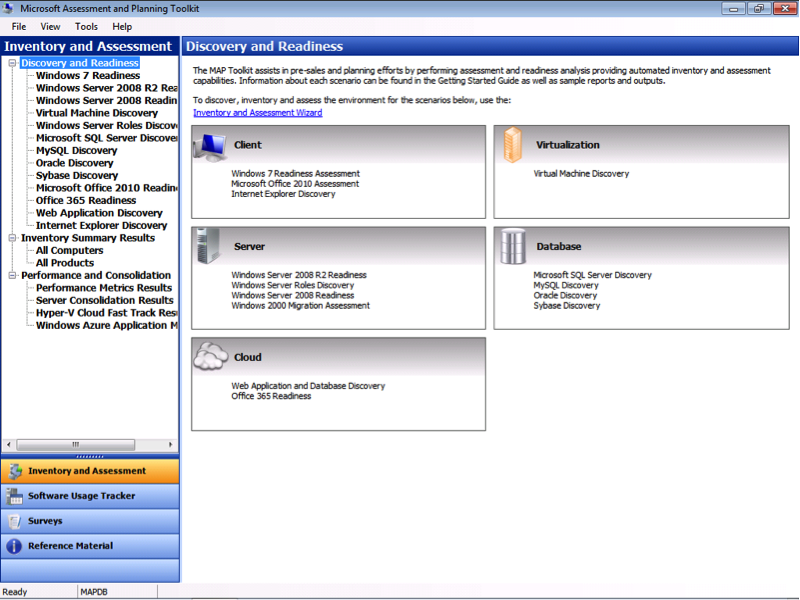Image resolution: width=800 pixels, height=600 pixels.
Task: Click Microsoft Office 2010 Assessment text
Action: click(295, 184)
